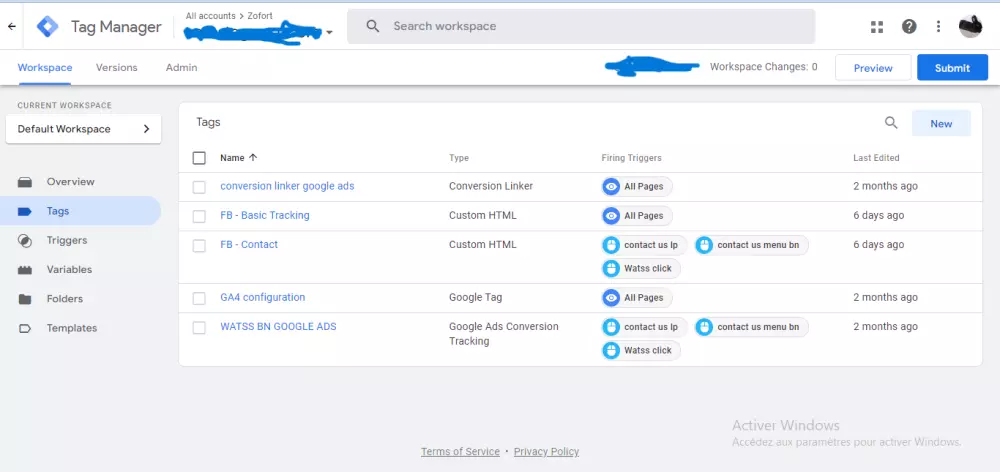The height and width of the screenshot is (472, 1000).
Task: Open the three-dot more options menu
Action: (x=938, y=27)
